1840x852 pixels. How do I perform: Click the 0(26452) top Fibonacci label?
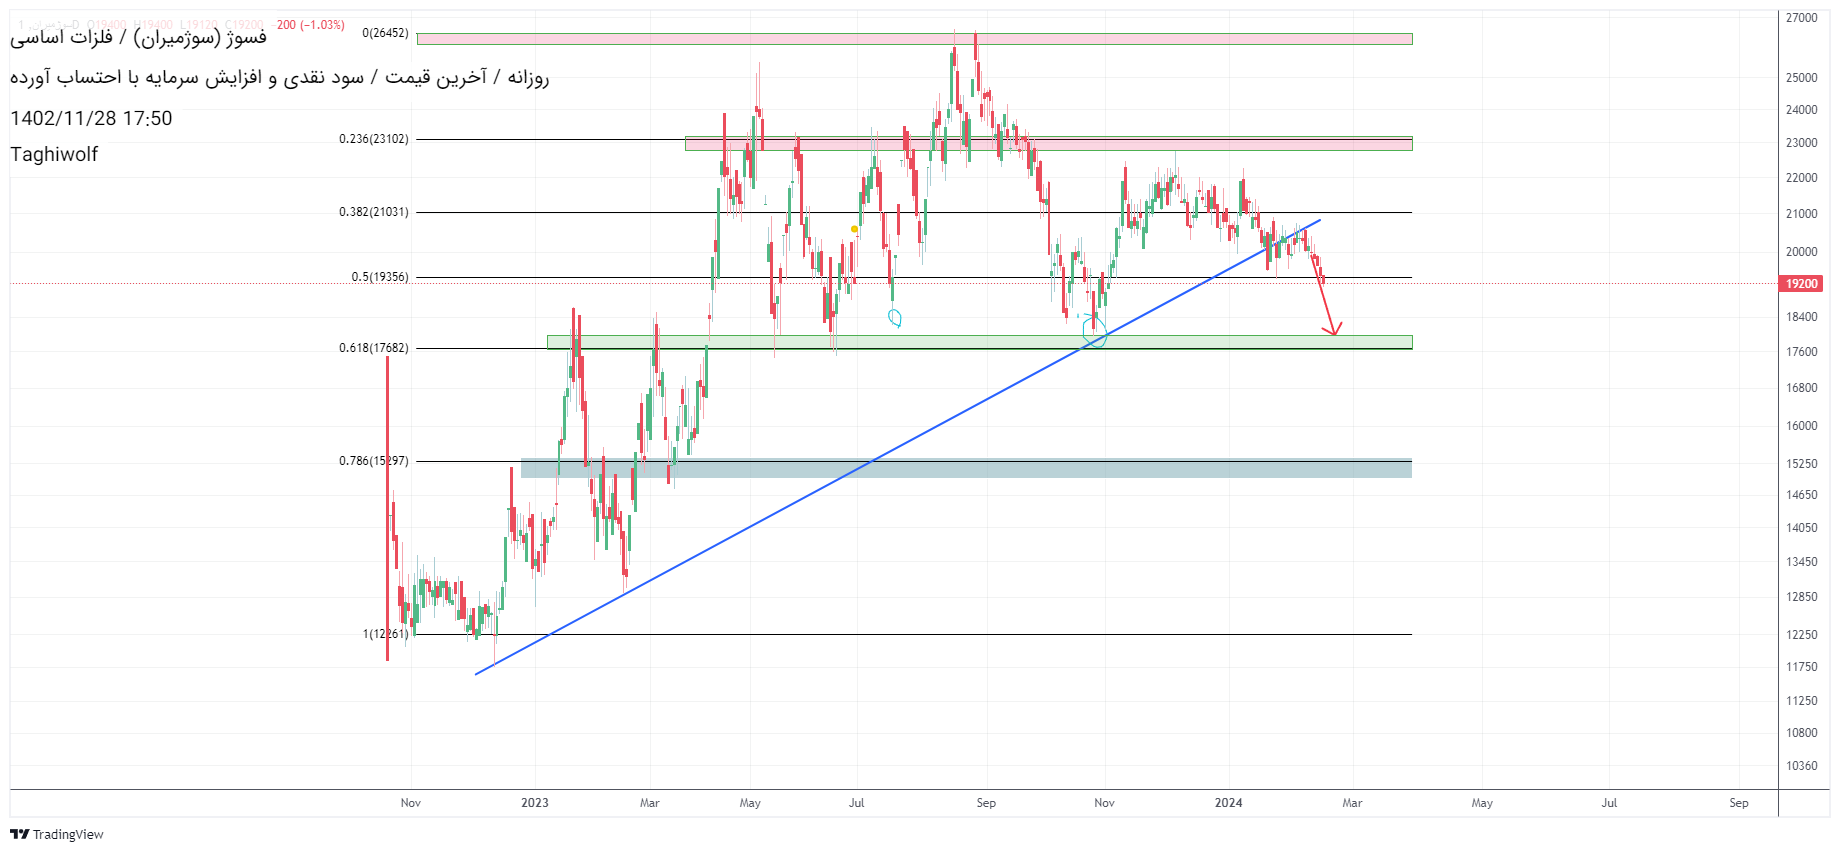pos(385,33)
